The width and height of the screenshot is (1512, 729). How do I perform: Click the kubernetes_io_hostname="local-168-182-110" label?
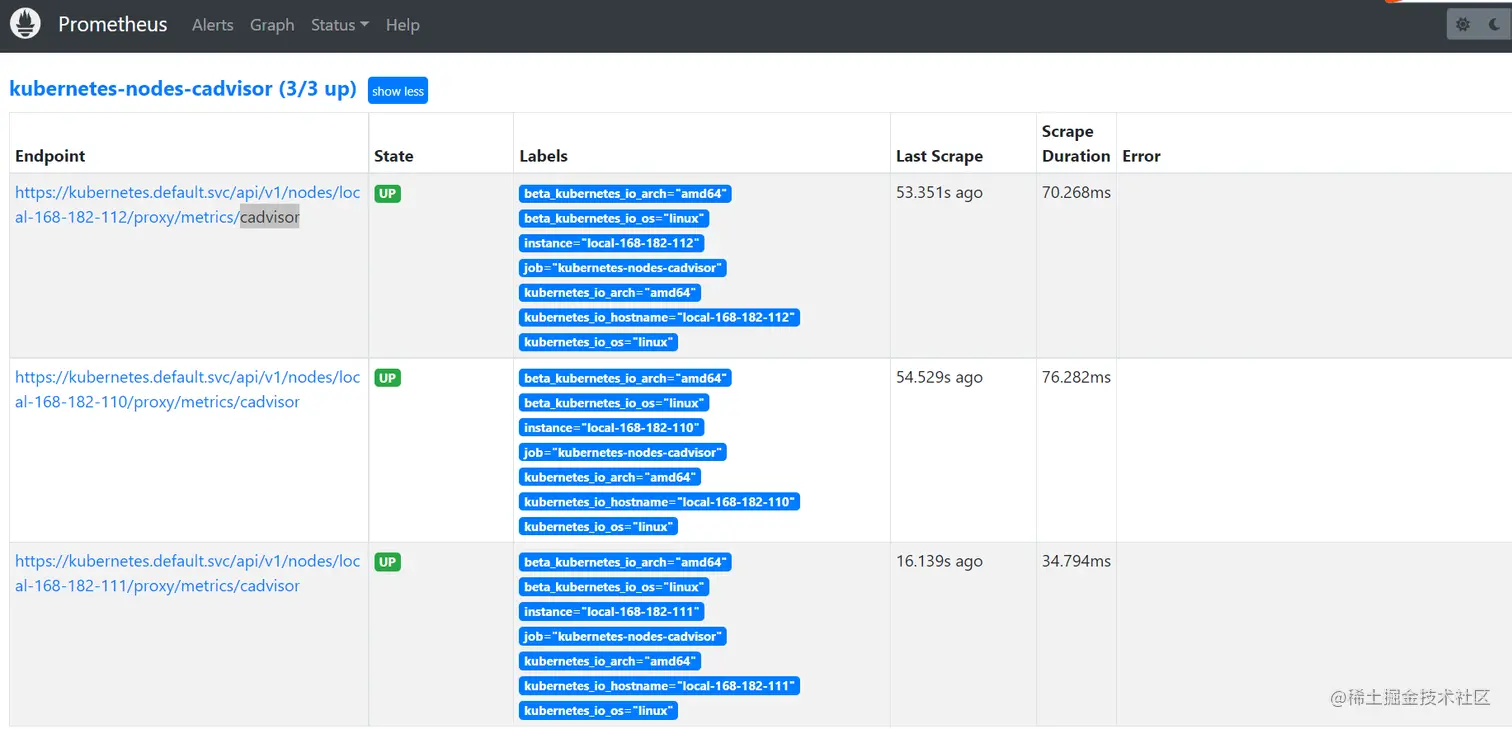(x=659, y=501)
